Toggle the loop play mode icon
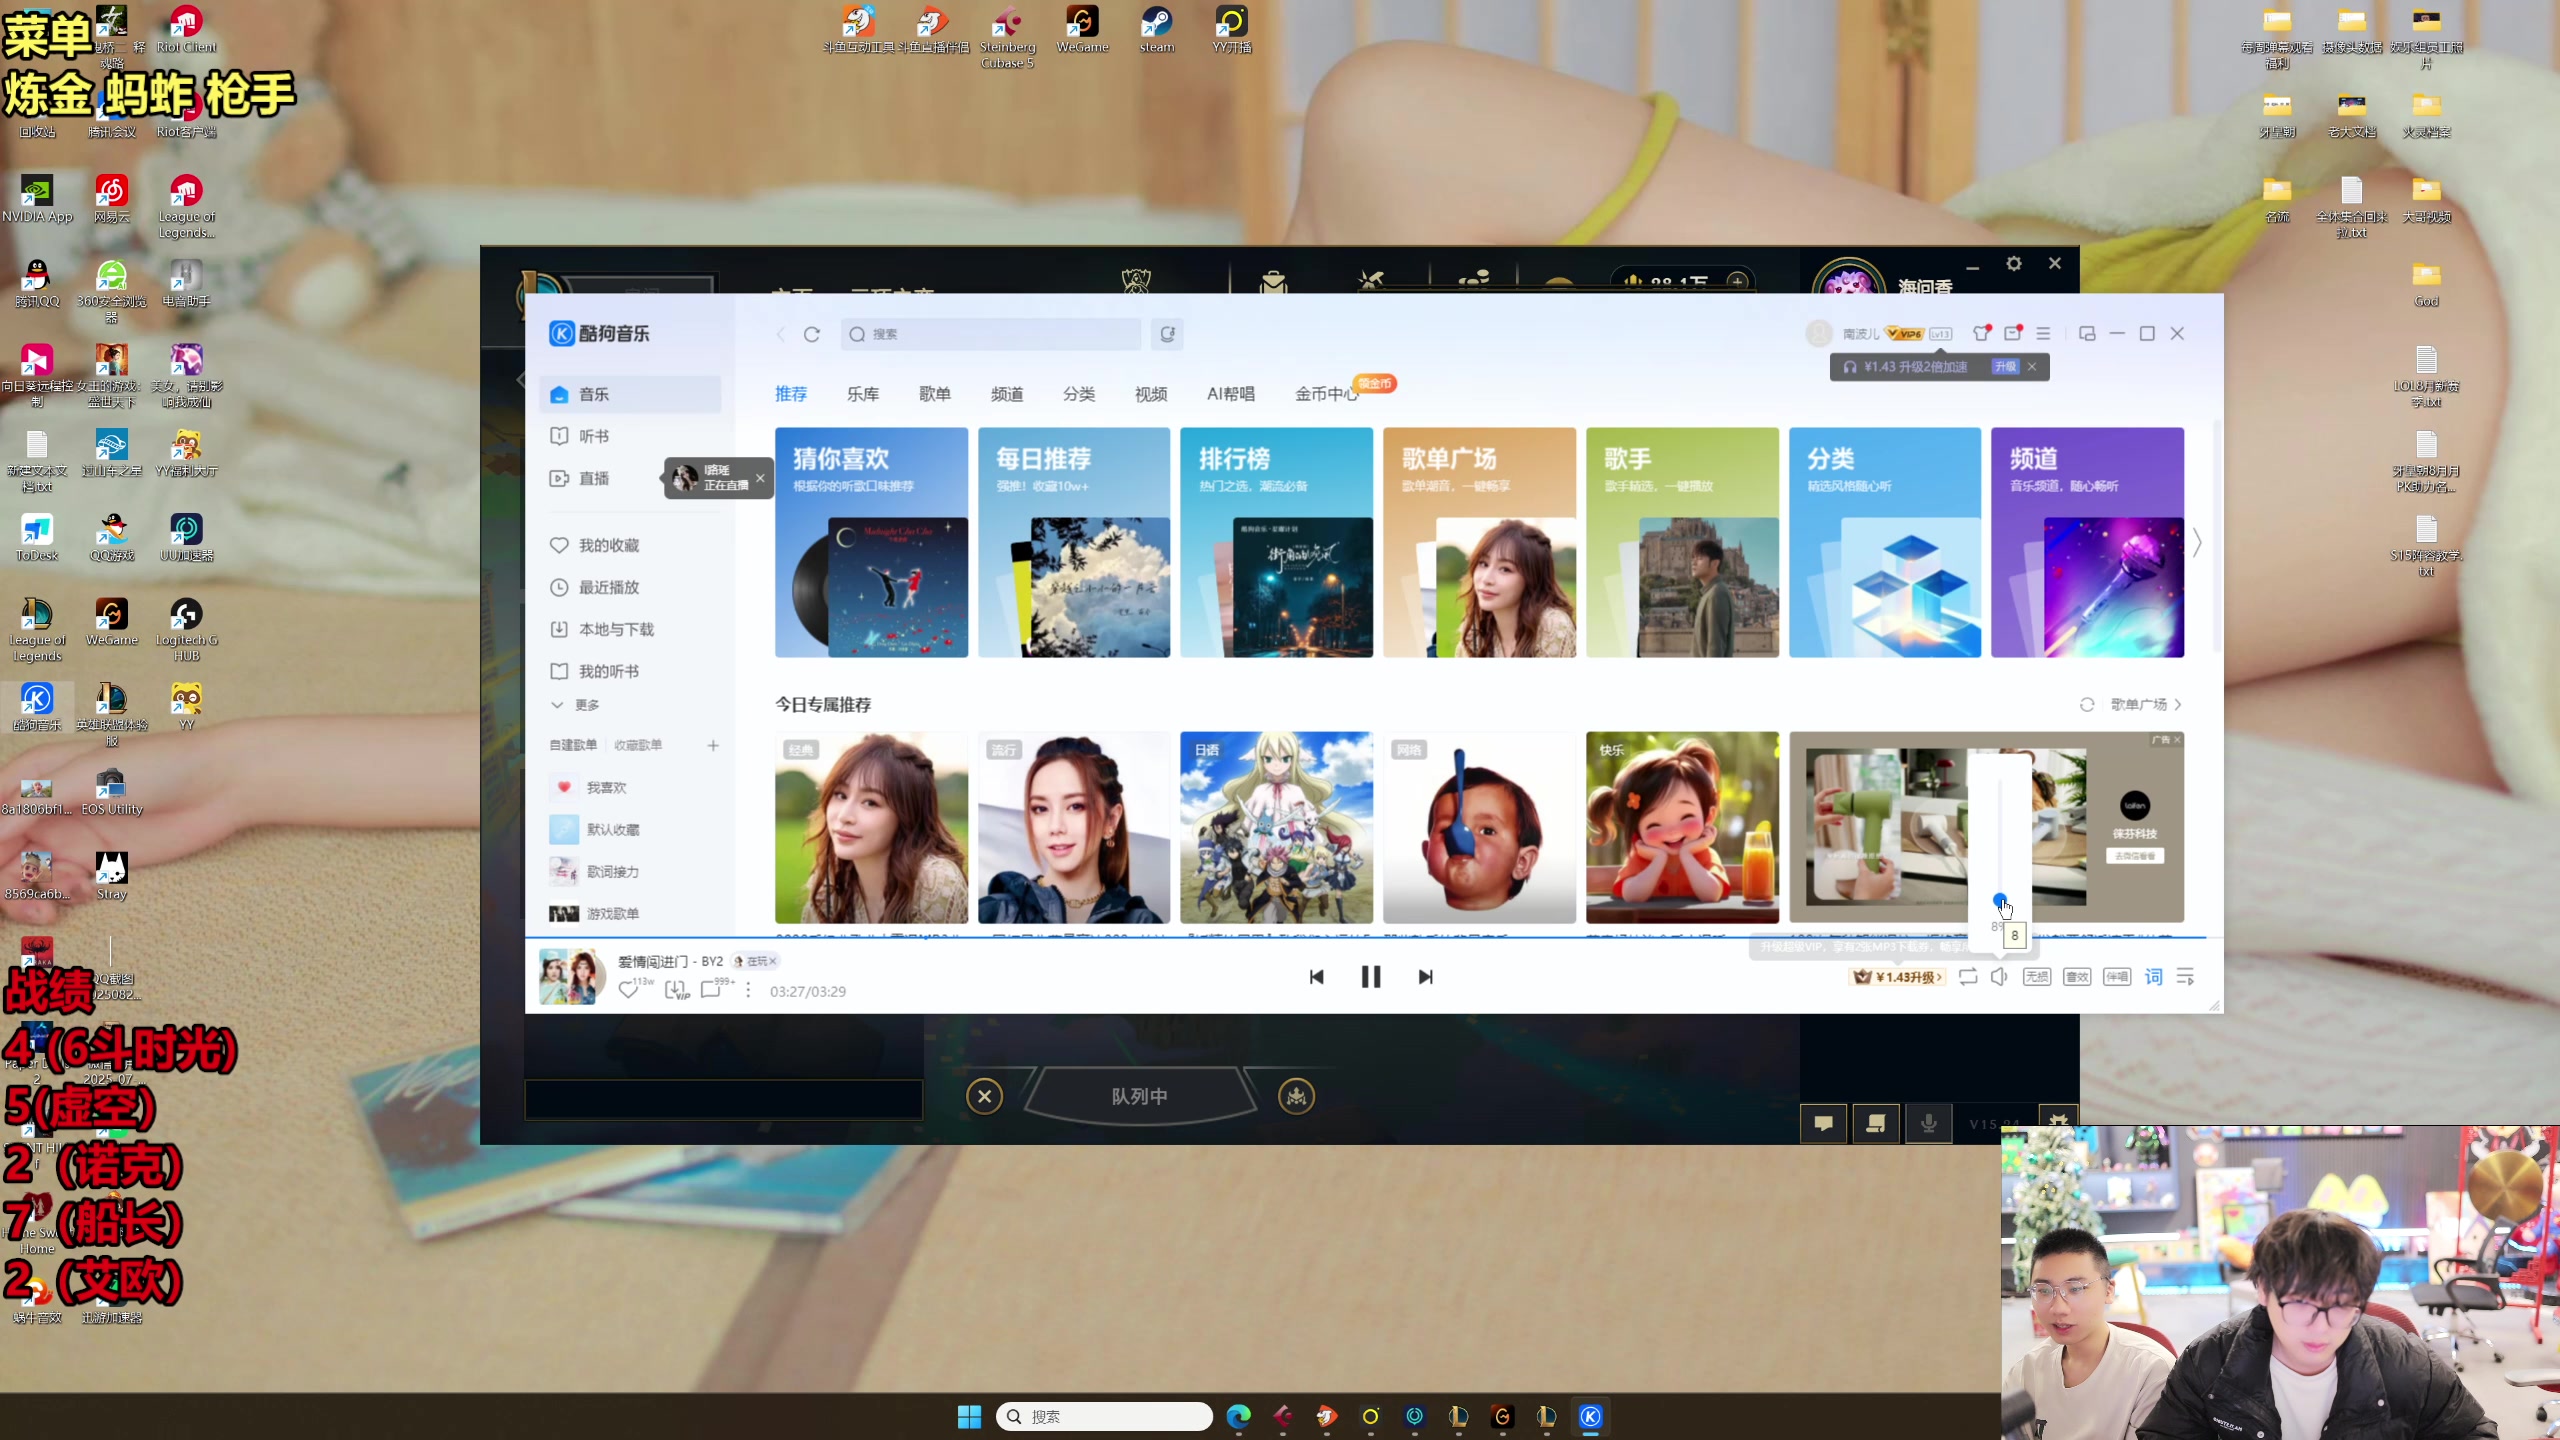The width and height of the screenshot is (2560, 1440). tap(1967, 977)
